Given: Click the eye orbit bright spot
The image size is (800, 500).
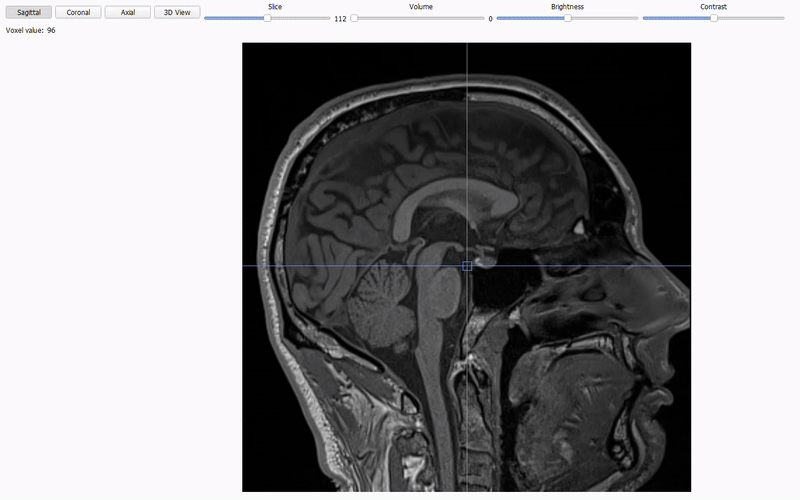Looking at the screenshot, I should coord(579,228).
